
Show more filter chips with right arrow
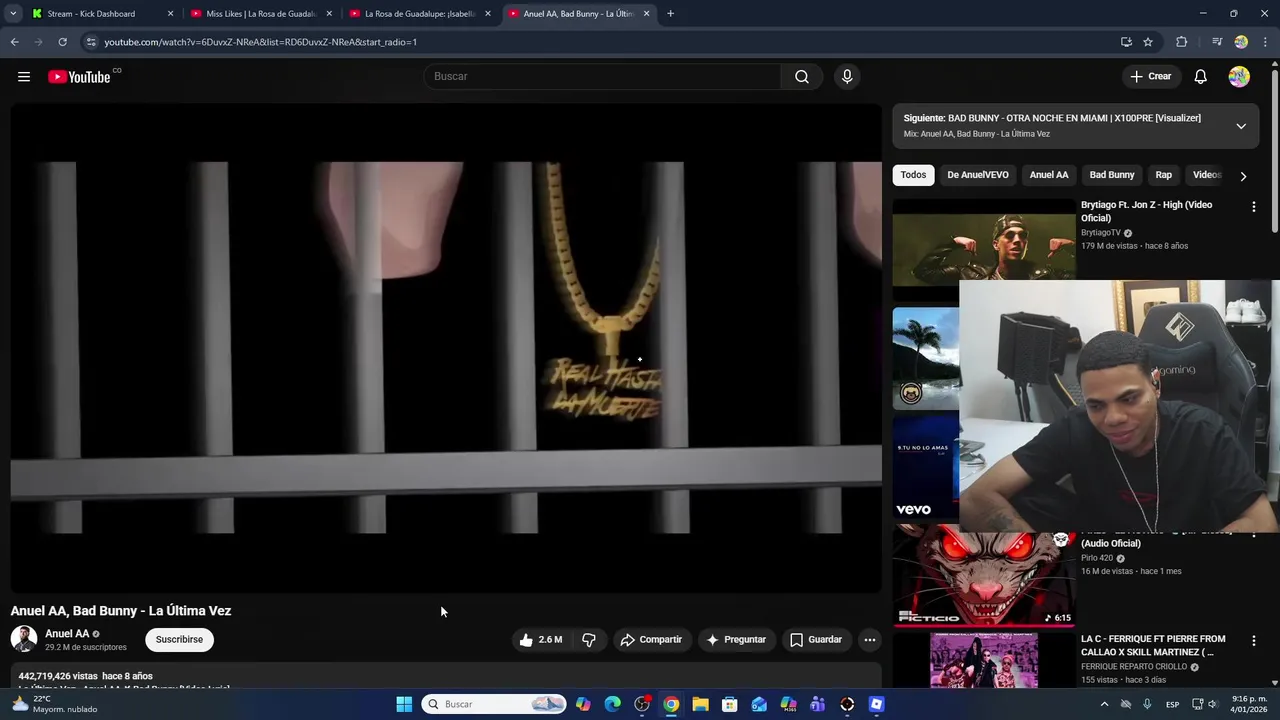coord(1243,176)
